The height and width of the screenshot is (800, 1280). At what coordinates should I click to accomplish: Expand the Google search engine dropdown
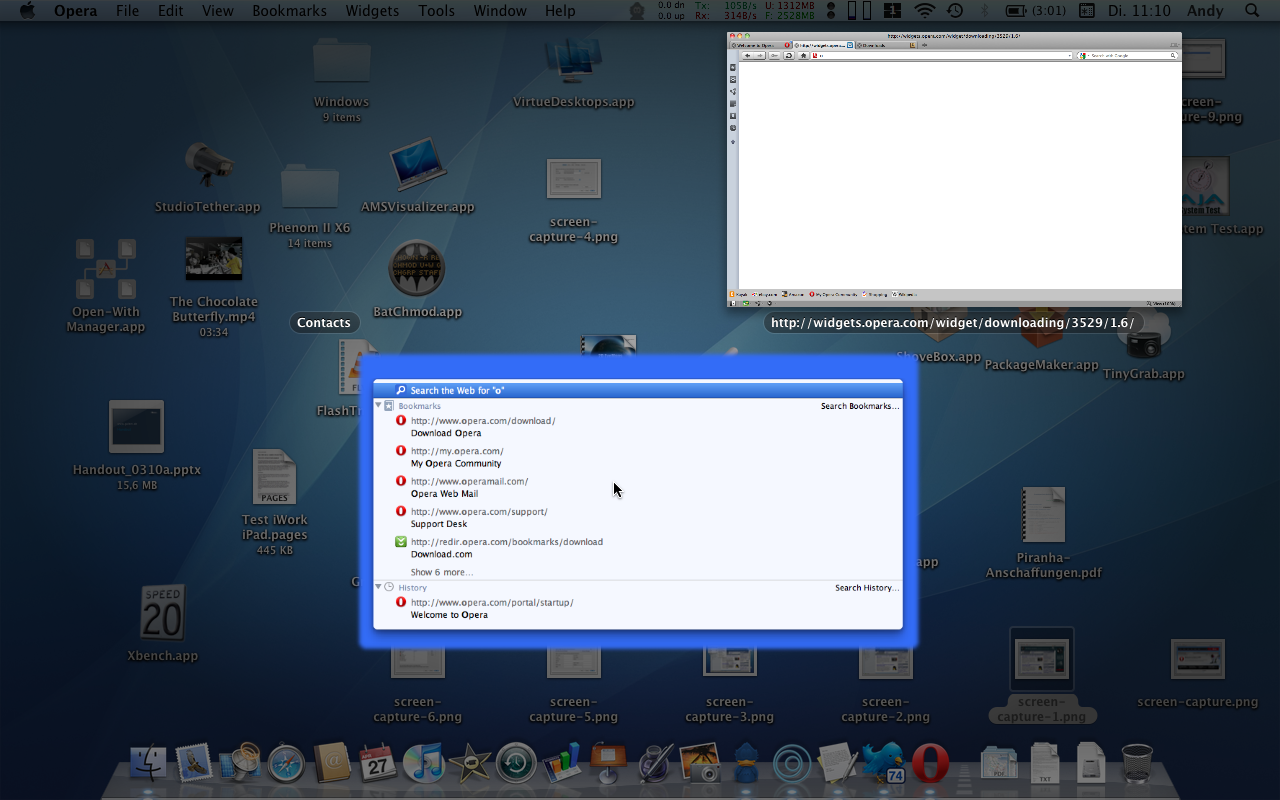(1084, 55)
